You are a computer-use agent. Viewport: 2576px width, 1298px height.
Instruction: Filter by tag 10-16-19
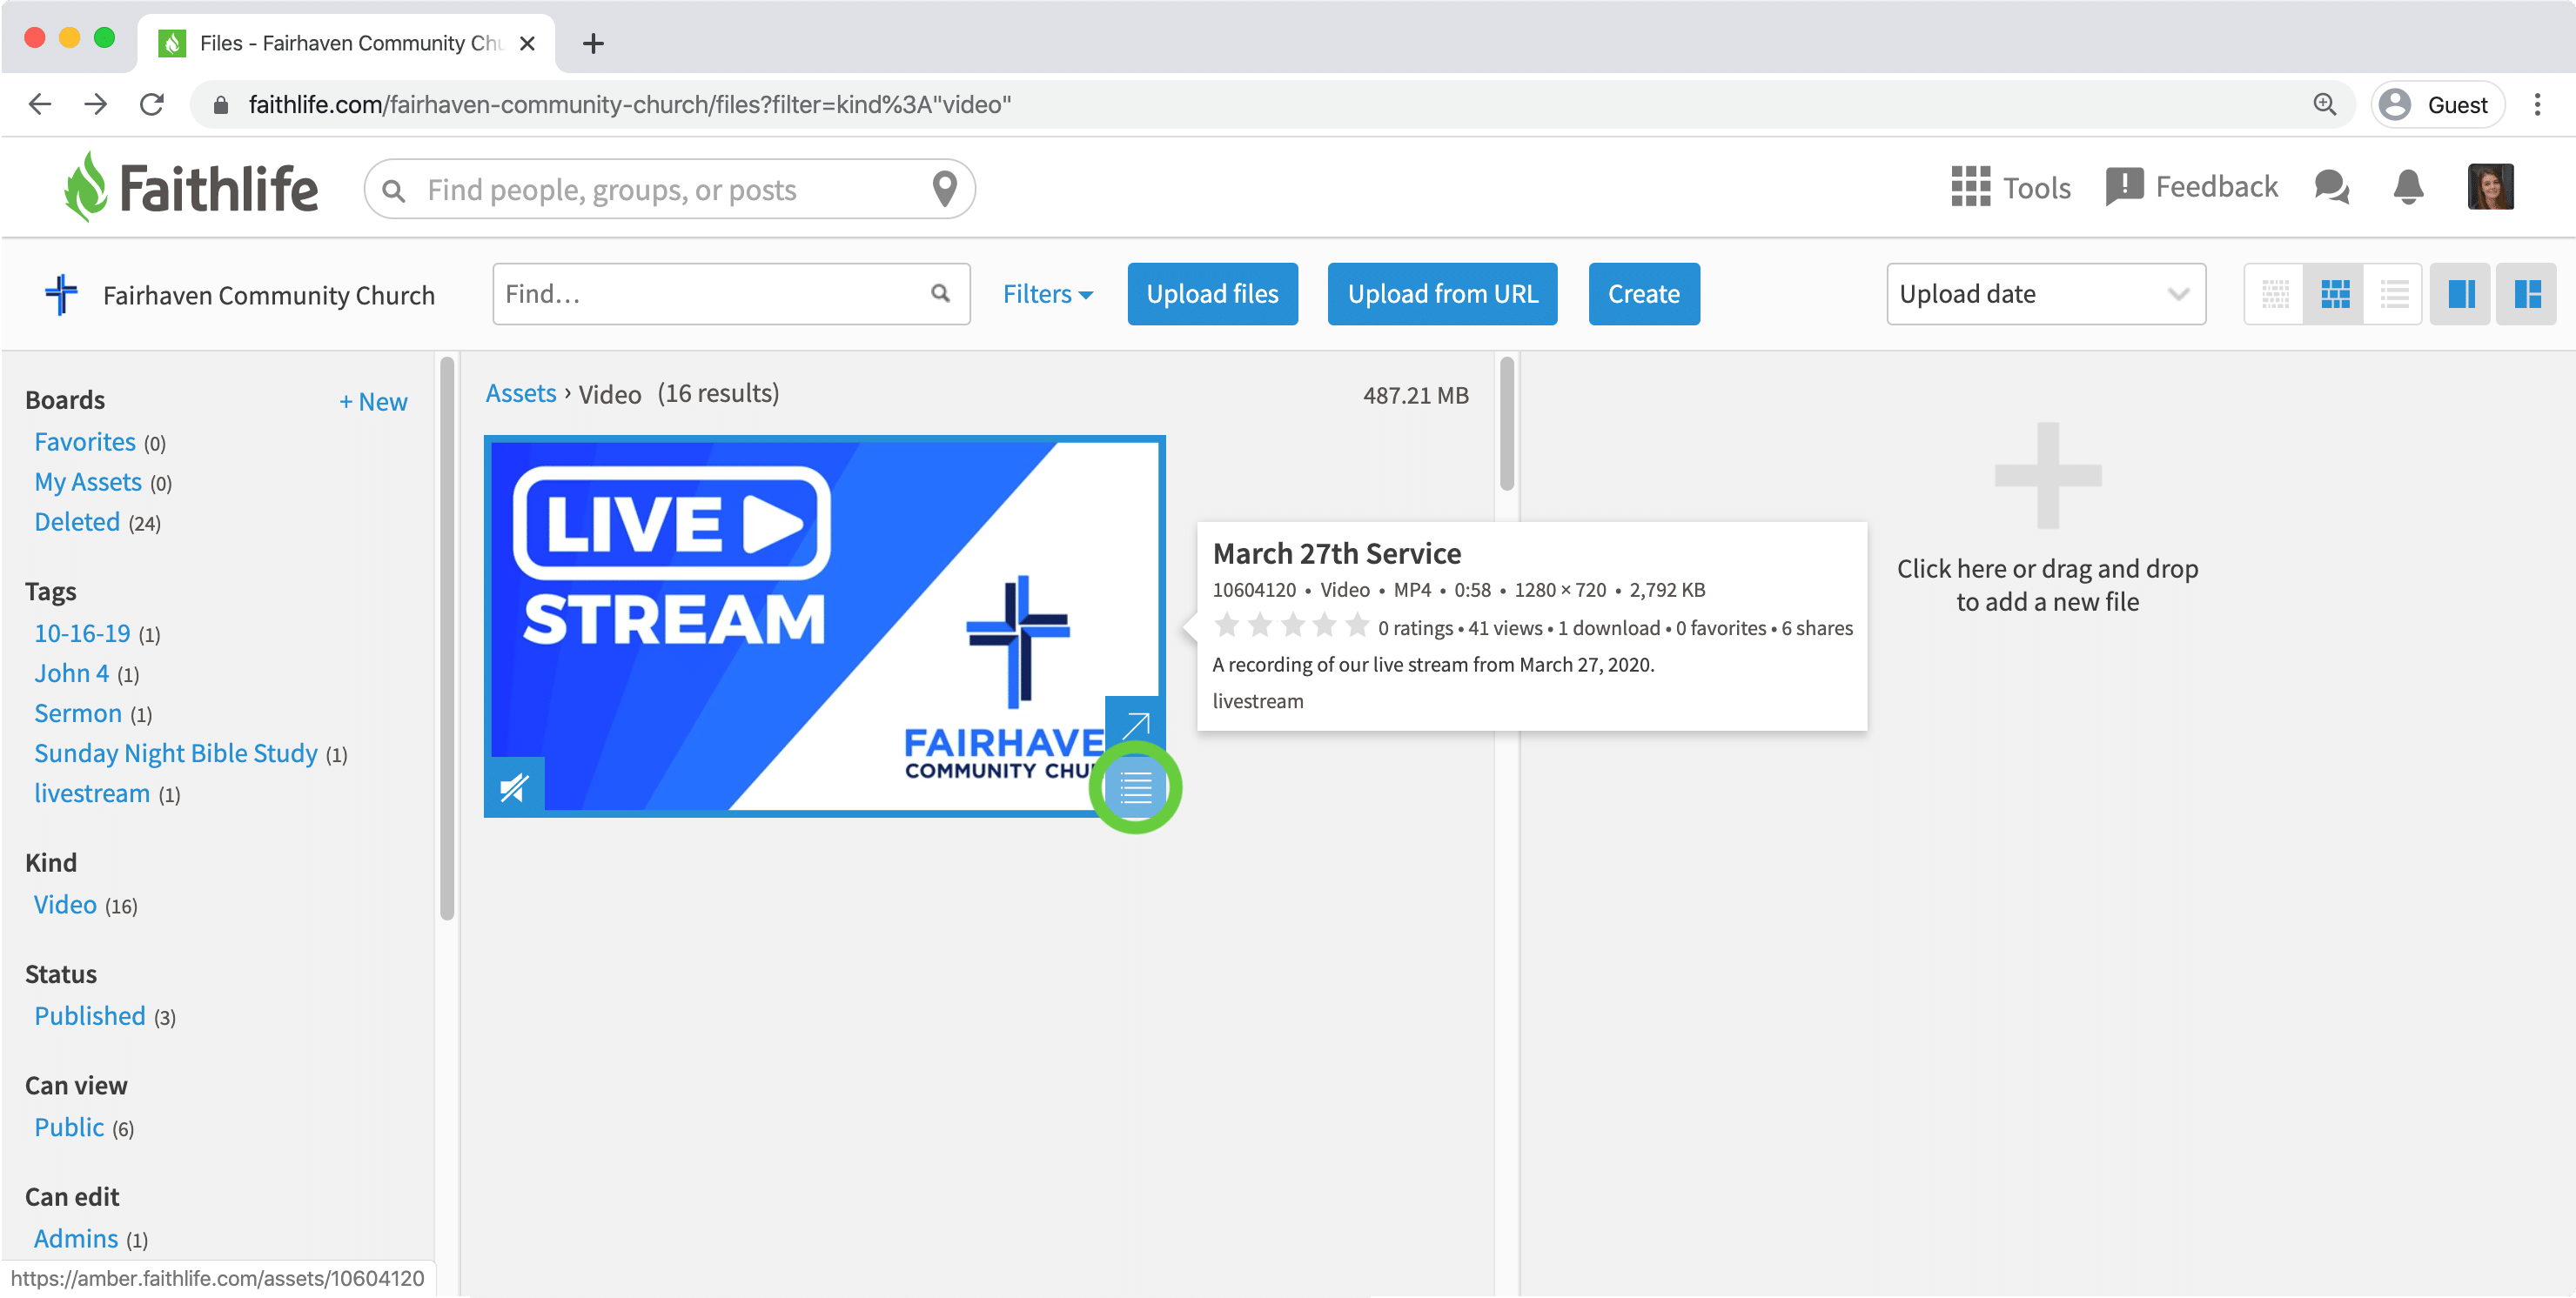pos(82,633)
